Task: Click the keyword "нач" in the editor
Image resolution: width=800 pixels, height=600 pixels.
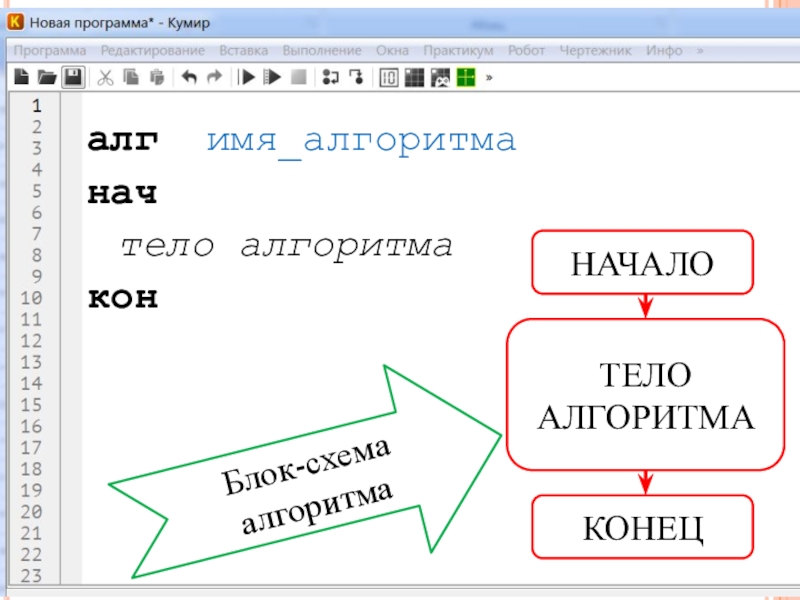Action: click(x=122, y=193)
